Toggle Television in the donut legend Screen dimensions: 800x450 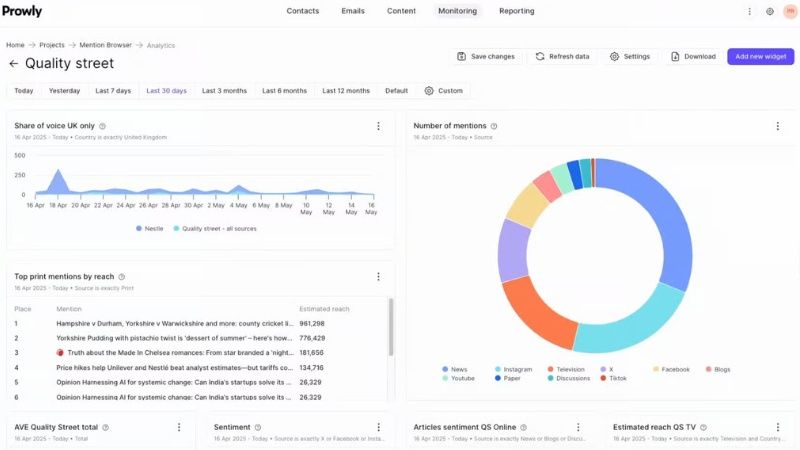point(566,369)
